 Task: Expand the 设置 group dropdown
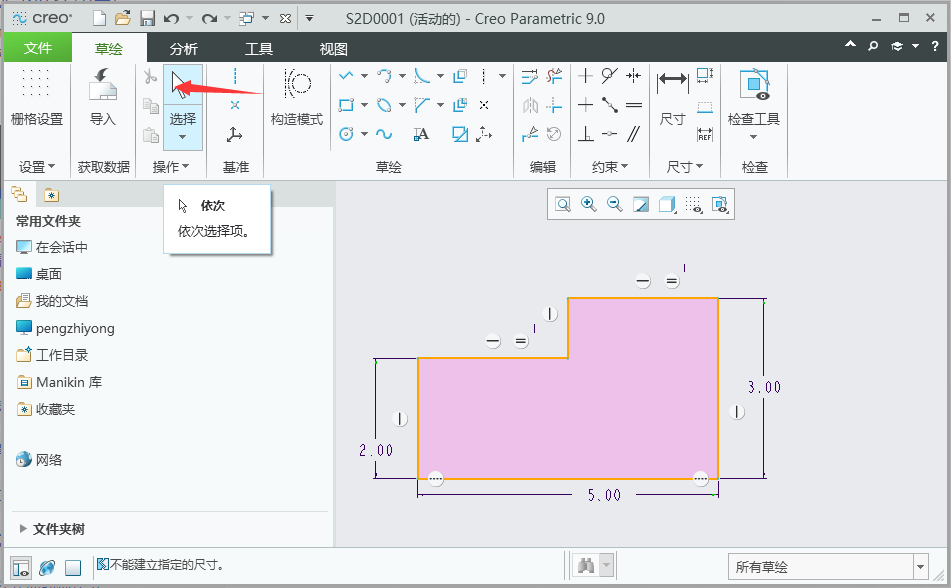36,166
